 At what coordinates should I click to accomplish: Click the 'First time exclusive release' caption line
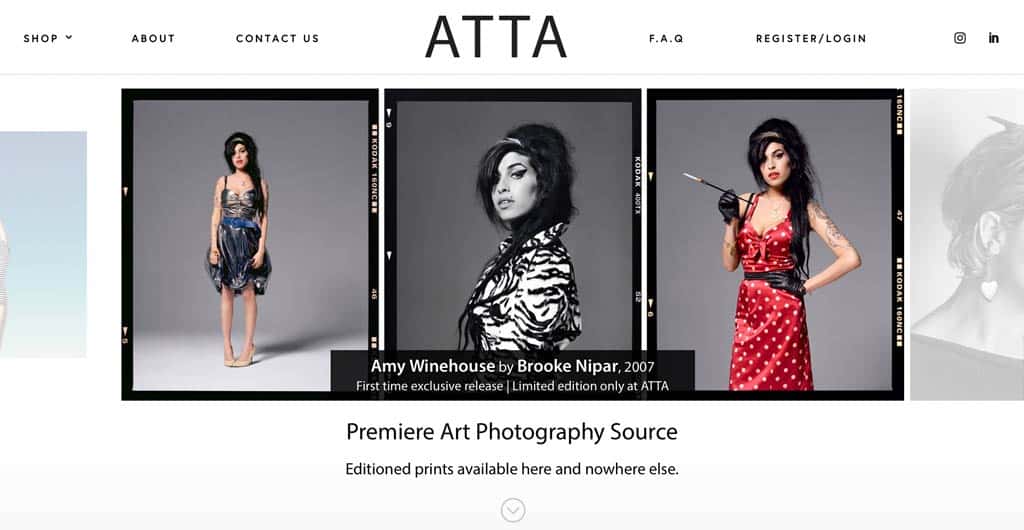[512, 386]
